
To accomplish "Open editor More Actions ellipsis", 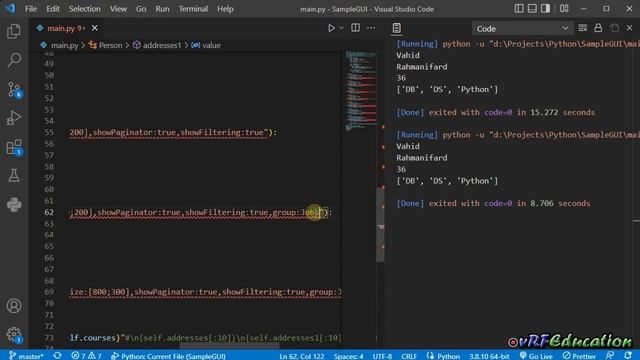I will coord(371,28).
